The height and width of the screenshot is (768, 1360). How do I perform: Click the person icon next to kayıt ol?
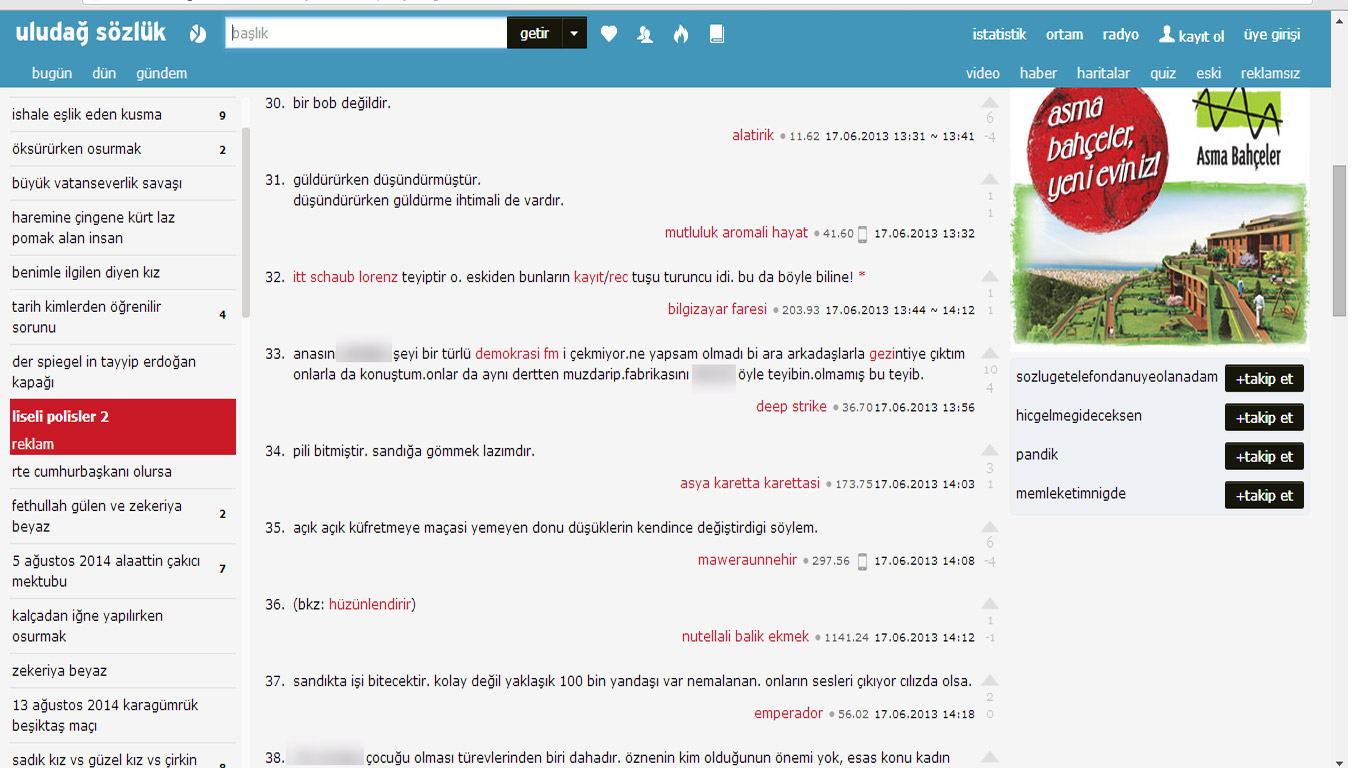pos(1166,35)
